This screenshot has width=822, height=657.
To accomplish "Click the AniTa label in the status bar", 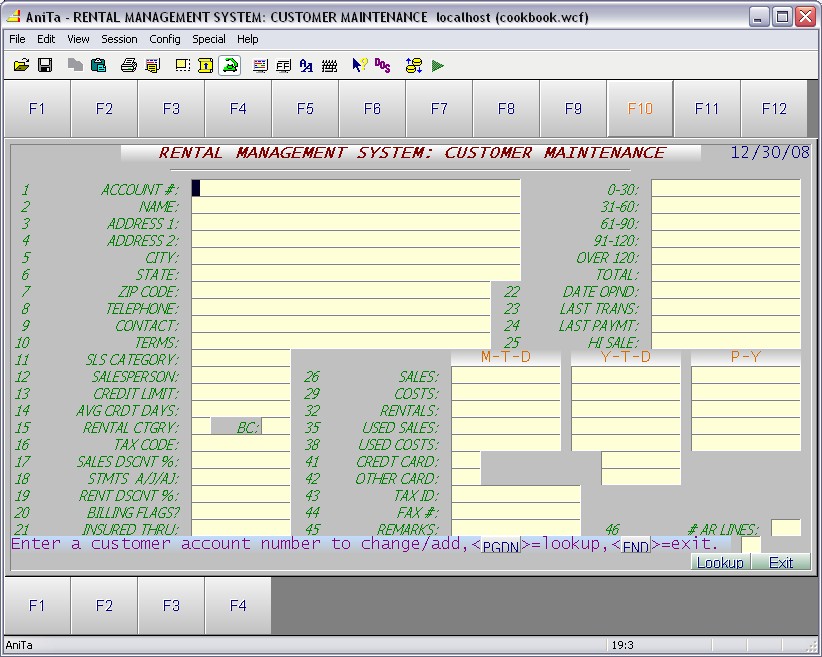I will pos(19,645).
